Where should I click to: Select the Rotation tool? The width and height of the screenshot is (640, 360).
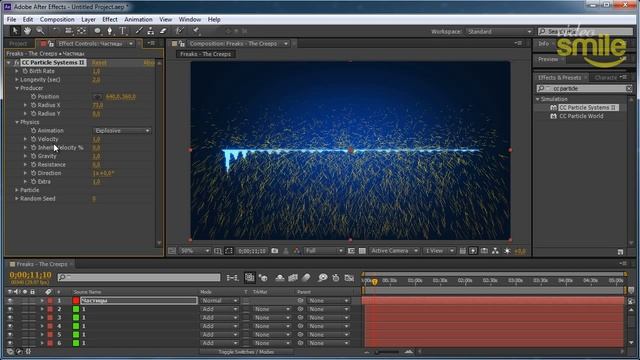click(x=56, y=31)
